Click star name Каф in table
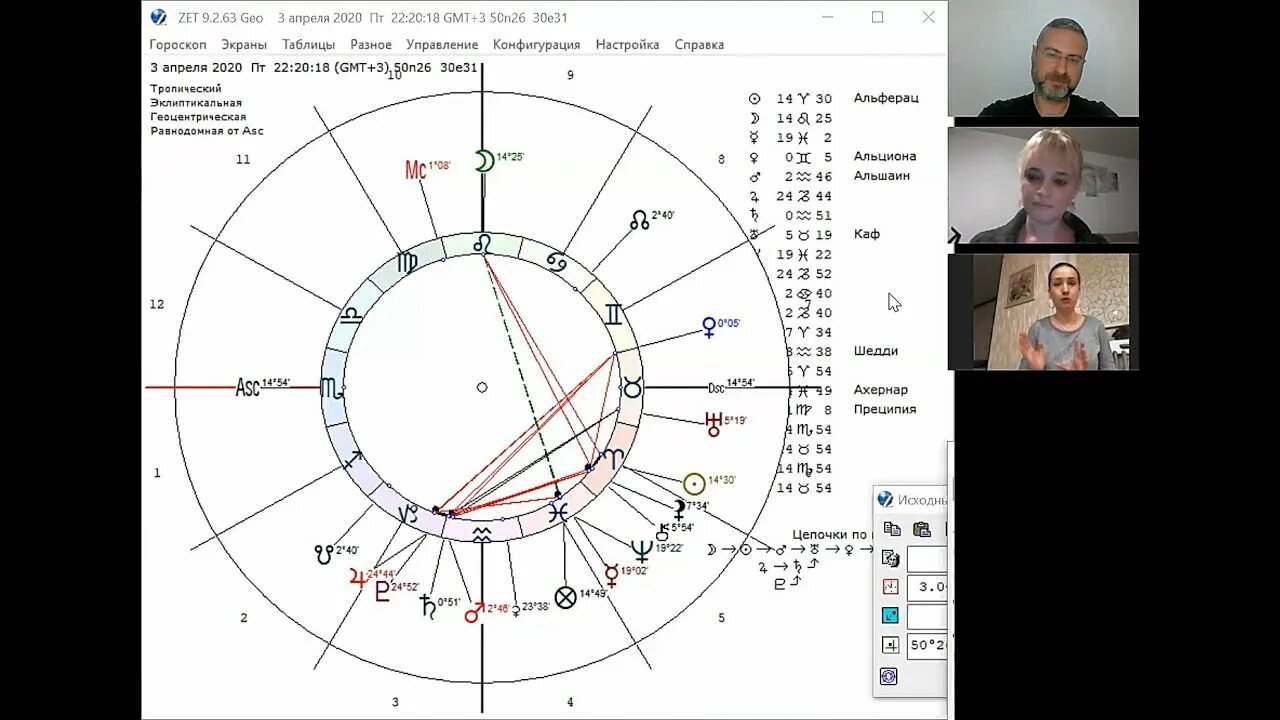The width and height of the screenshot is (1280, 720). coord(867,234)
